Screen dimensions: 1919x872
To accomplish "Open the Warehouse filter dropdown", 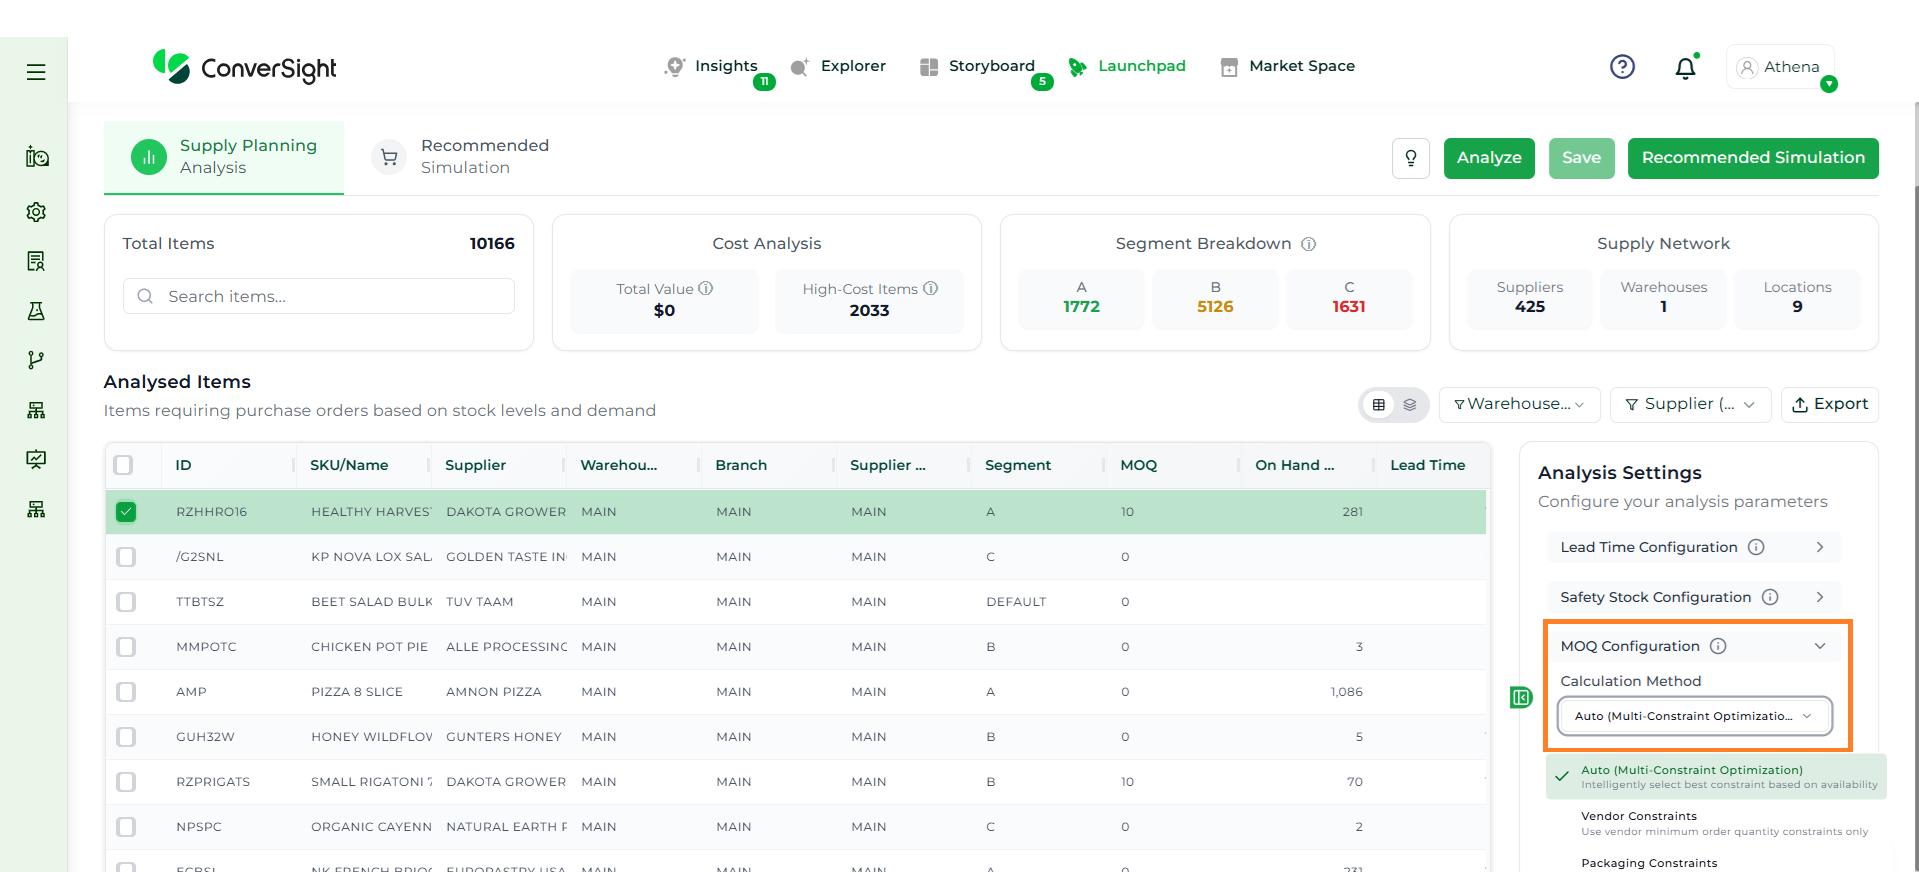I will (x=1519, y=404).
